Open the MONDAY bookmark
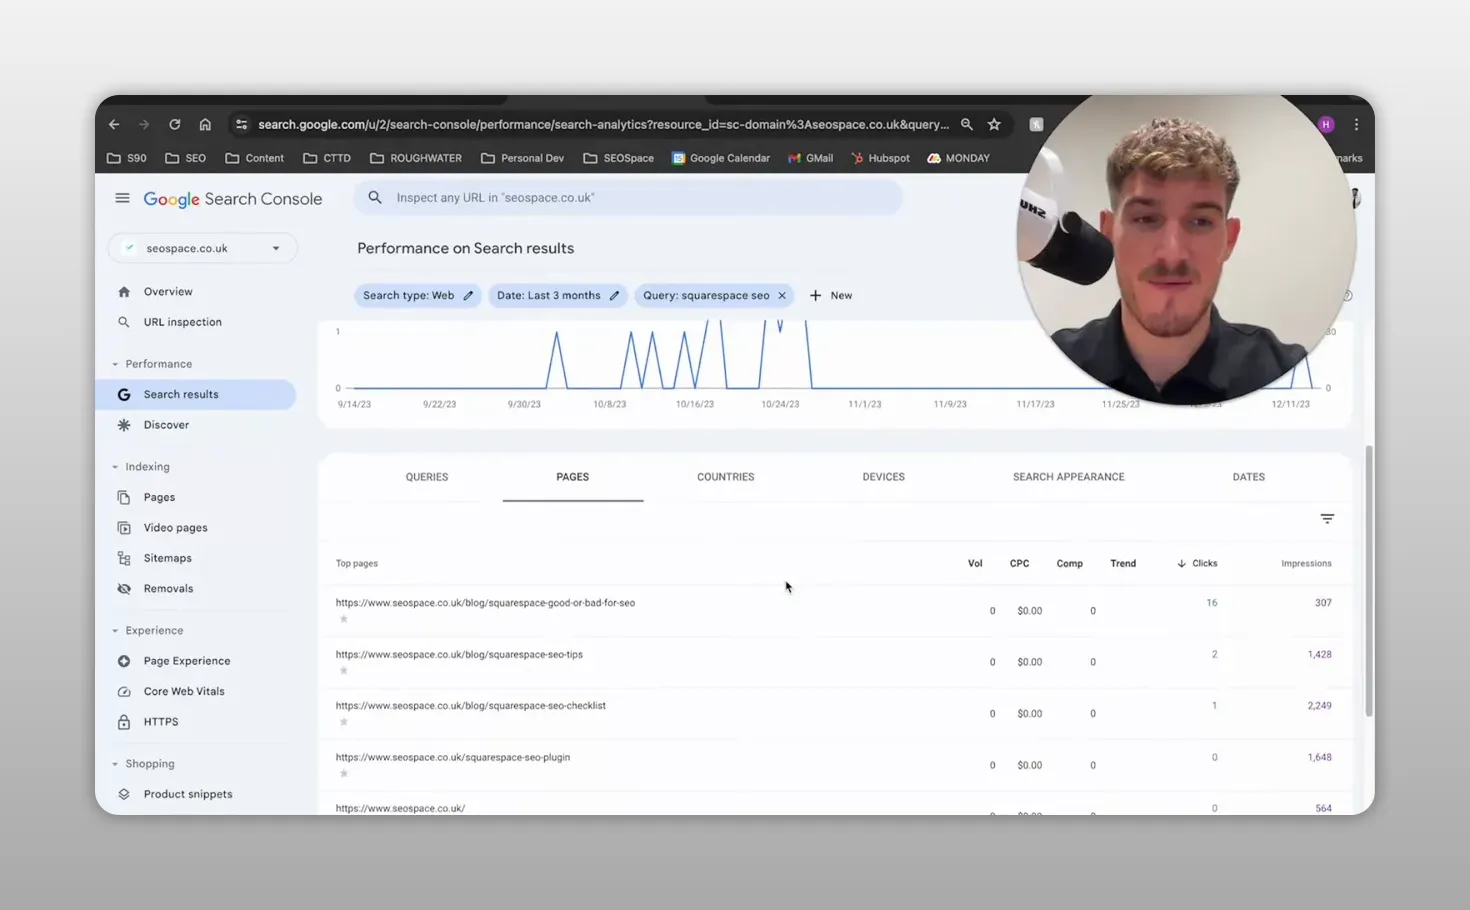The height and width of the screenshot is (910, 1470). (x=958, y=158)
